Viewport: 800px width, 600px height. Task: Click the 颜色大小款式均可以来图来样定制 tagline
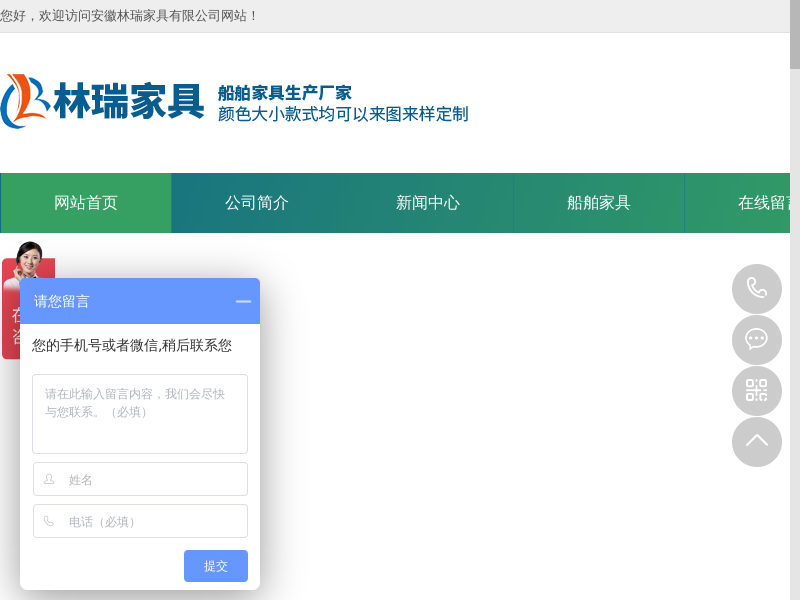click(343, 114)
